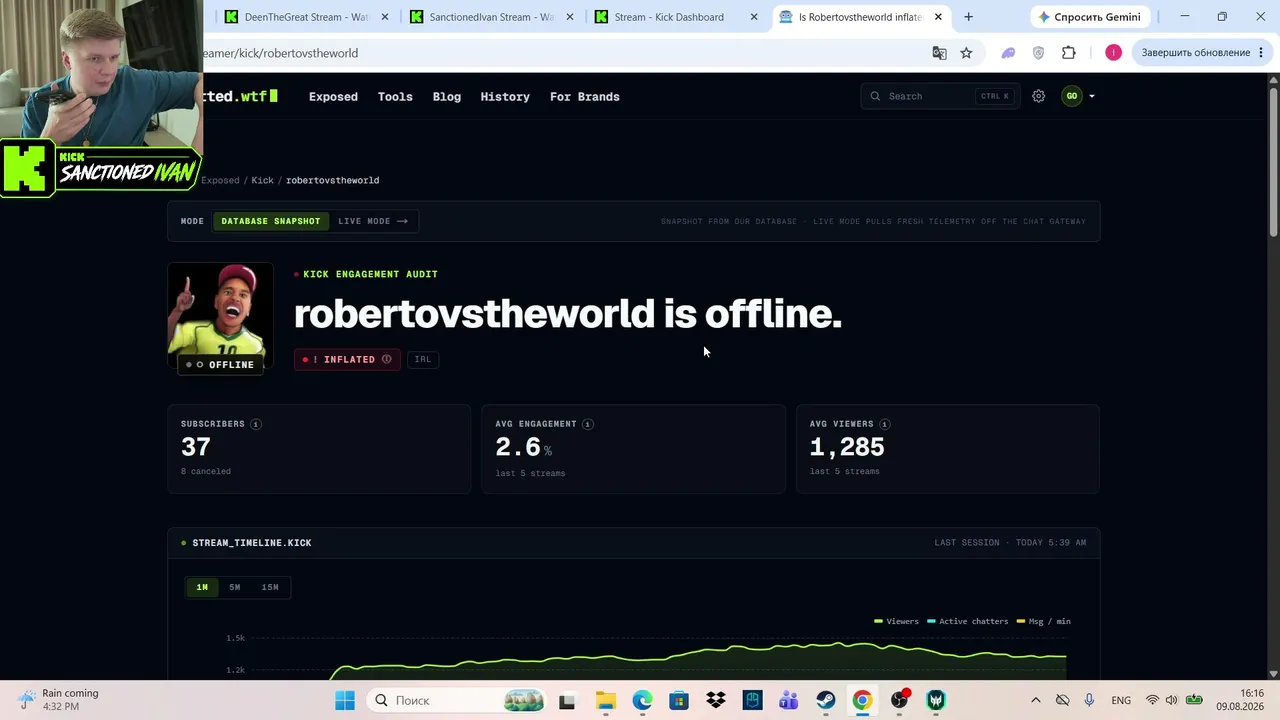Open Microsoft Teams from the taskbar
1280x720 pixels.
pos(789,700)
